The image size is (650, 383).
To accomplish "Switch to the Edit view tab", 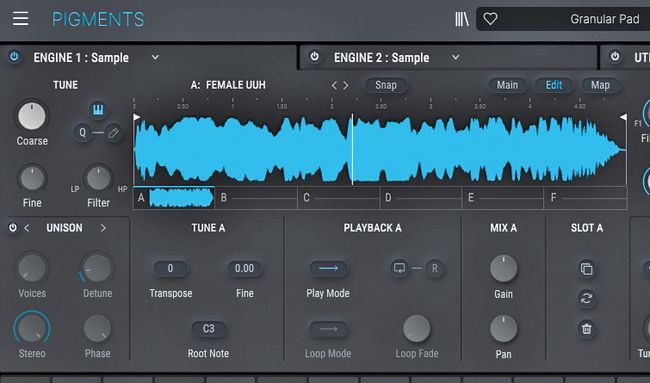I will coord(554,85).
